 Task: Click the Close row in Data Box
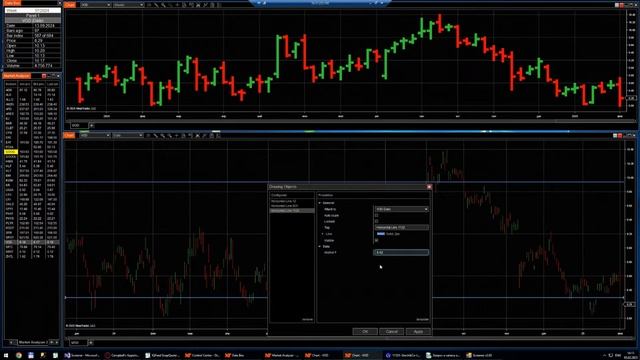click(33, 60)
